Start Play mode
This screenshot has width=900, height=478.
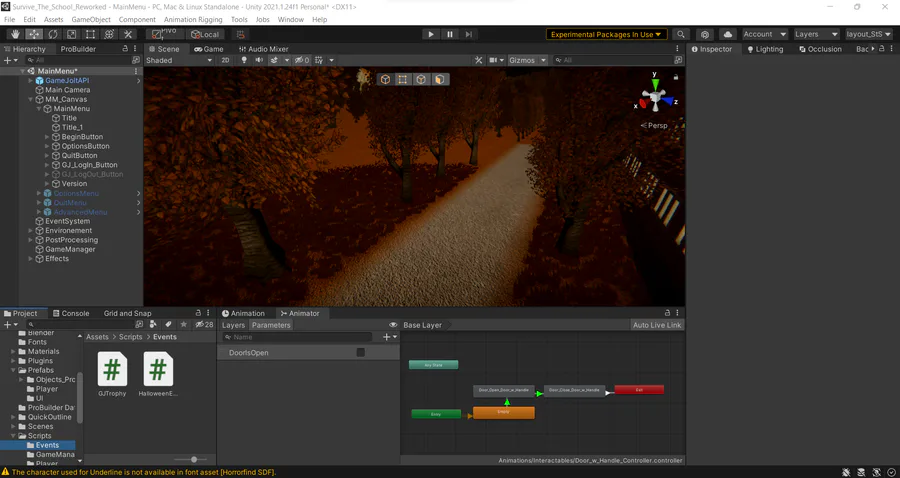click(431, 34)
